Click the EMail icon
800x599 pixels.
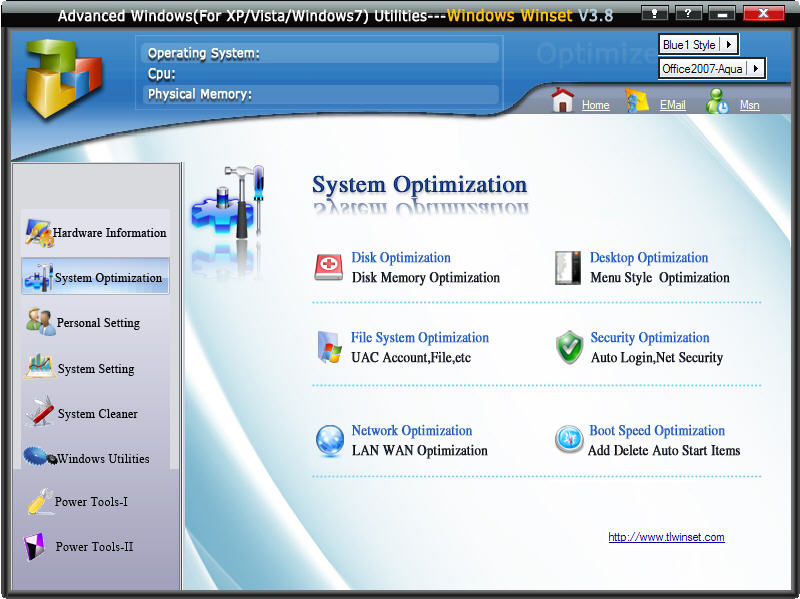pyautogui.click(x=637, y=100)
